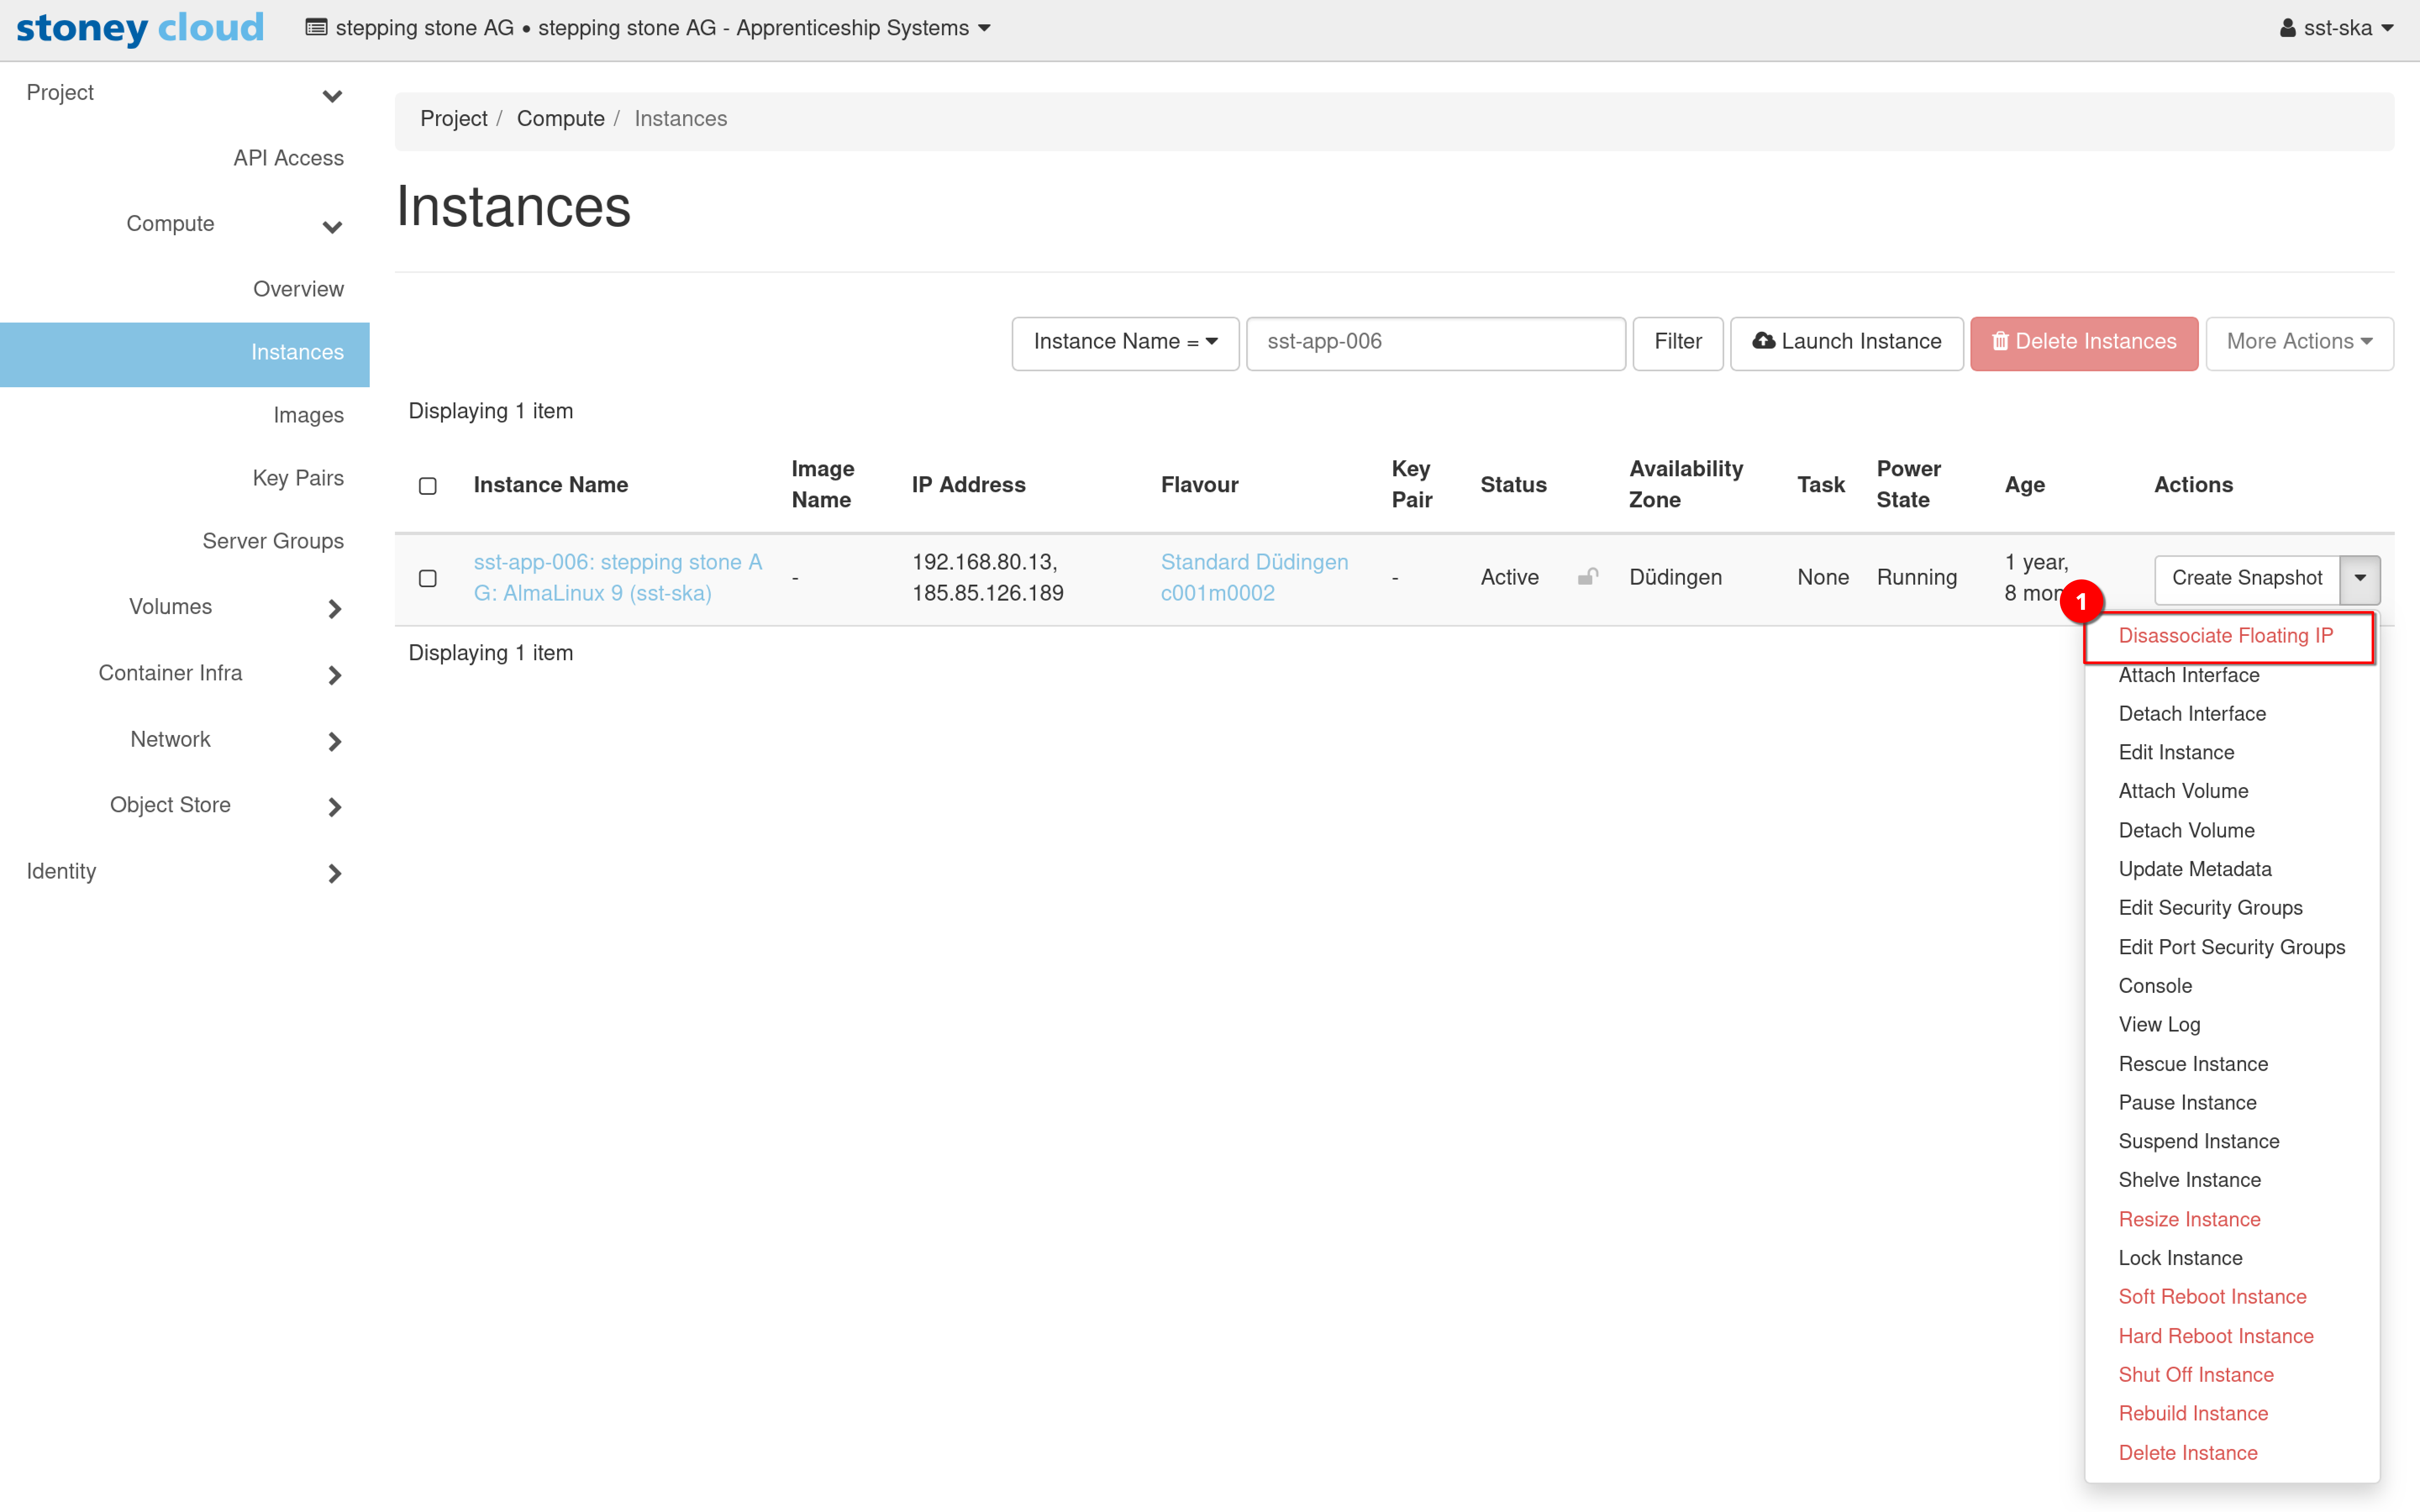Select Disassociate Floating IP menu entry
This screenshot has height=1512, width=2420.
2225,636
